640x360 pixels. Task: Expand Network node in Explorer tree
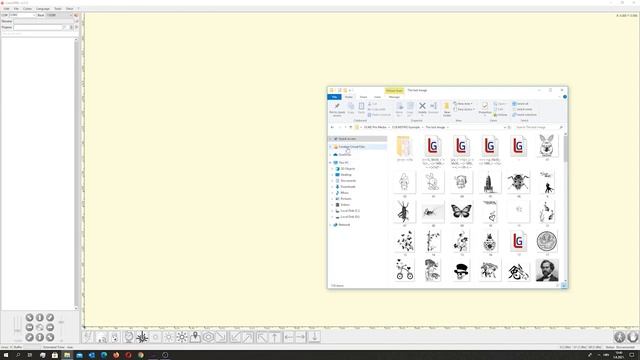[331, 225]
